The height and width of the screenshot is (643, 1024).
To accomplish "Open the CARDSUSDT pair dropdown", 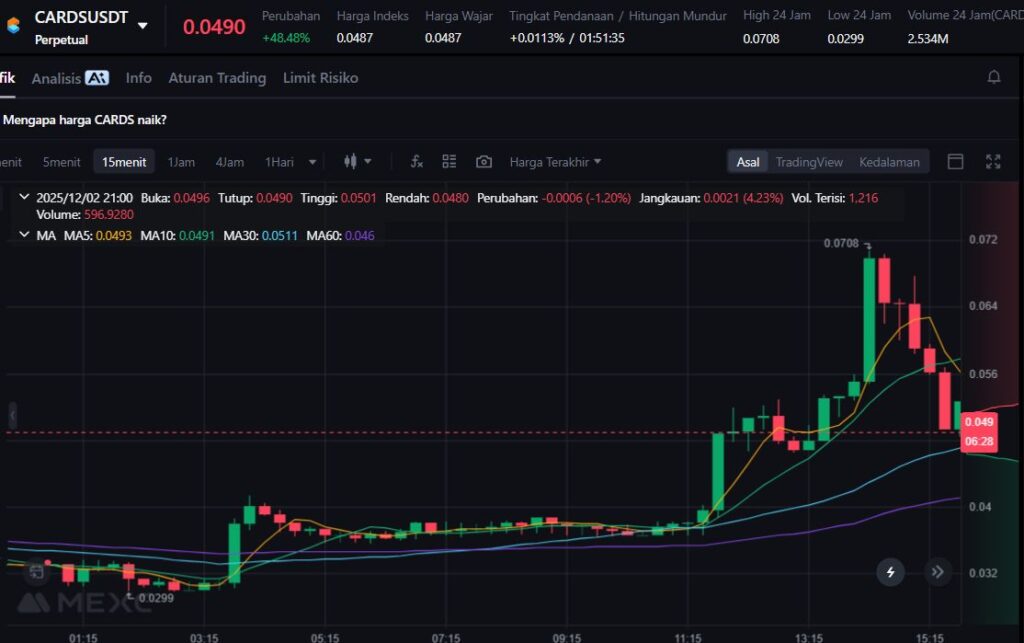I will (x=143, y=26).
